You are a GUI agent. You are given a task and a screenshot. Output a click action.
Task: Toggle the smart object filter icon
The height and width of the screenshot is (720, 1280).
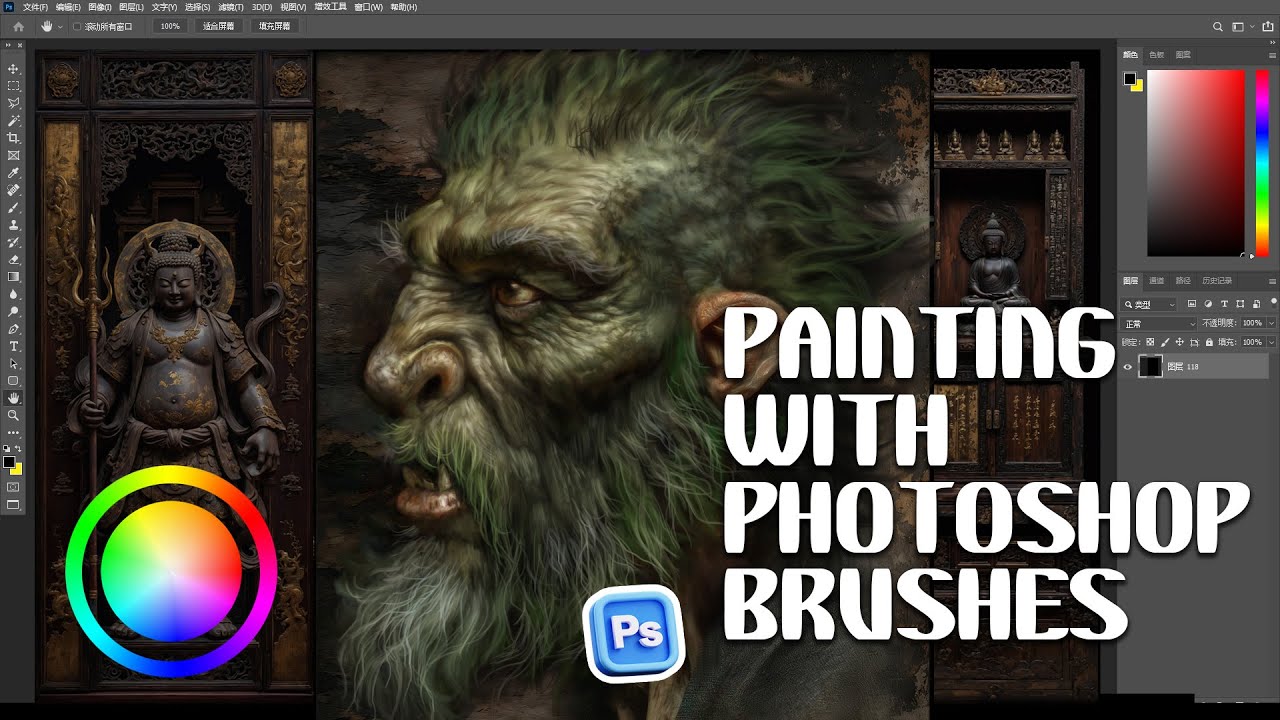tap(1256, 304)
